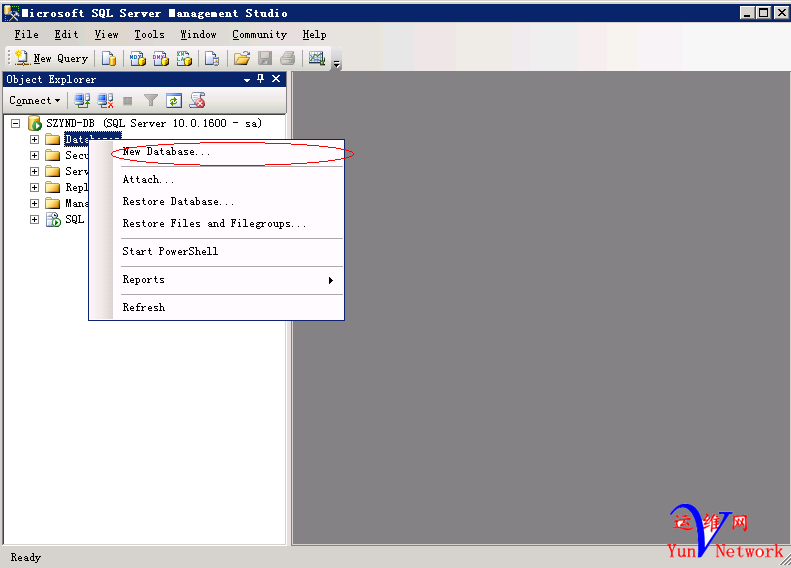Screen dimensions: 791x568
Task: Click the Save disk icon
Action: (x=265, y=59)
